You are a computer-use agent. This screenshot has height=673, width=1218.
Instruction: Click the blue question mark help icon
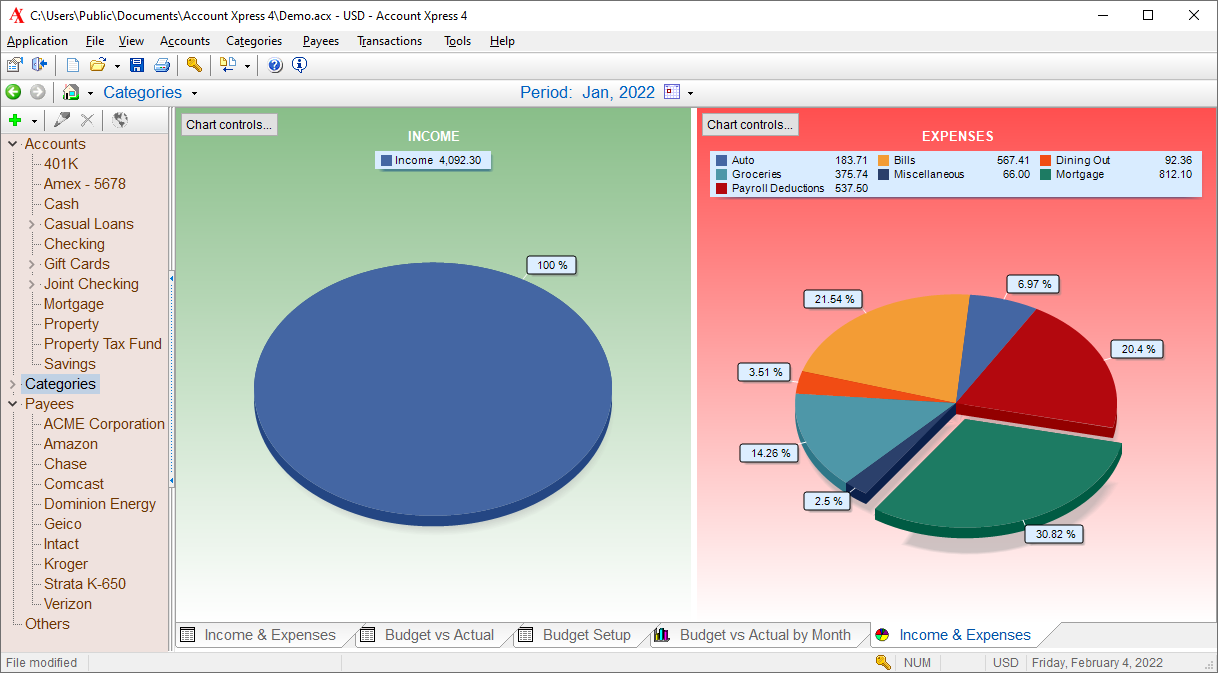pos(275,65)
